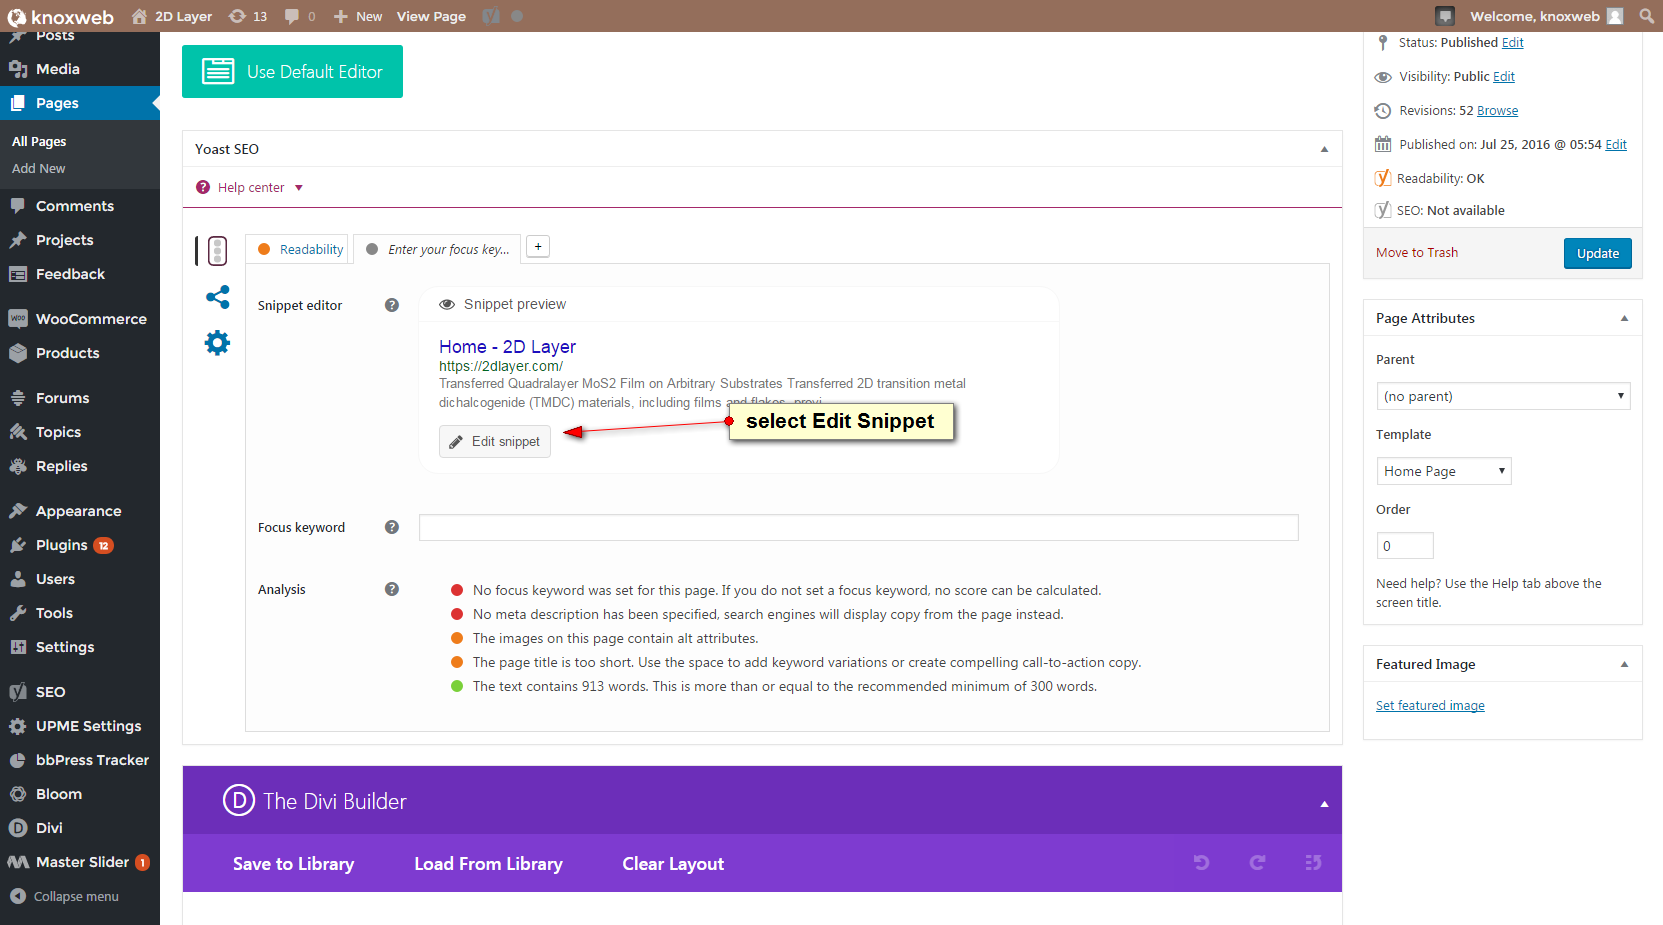
Task: Click the Snippet editor help question mark
Action: pos(392,305)
